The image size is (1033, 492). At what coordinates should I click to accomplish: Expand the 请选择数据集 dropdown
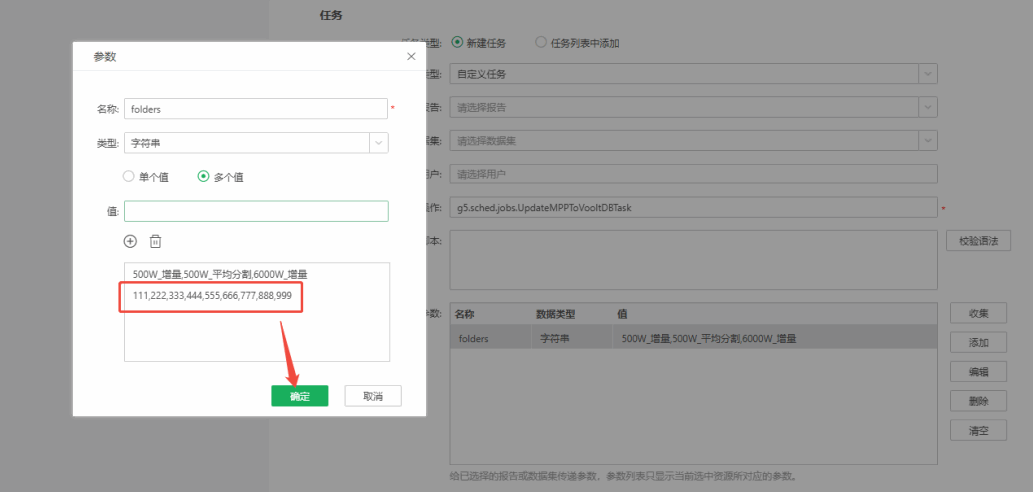pos(928,141)
